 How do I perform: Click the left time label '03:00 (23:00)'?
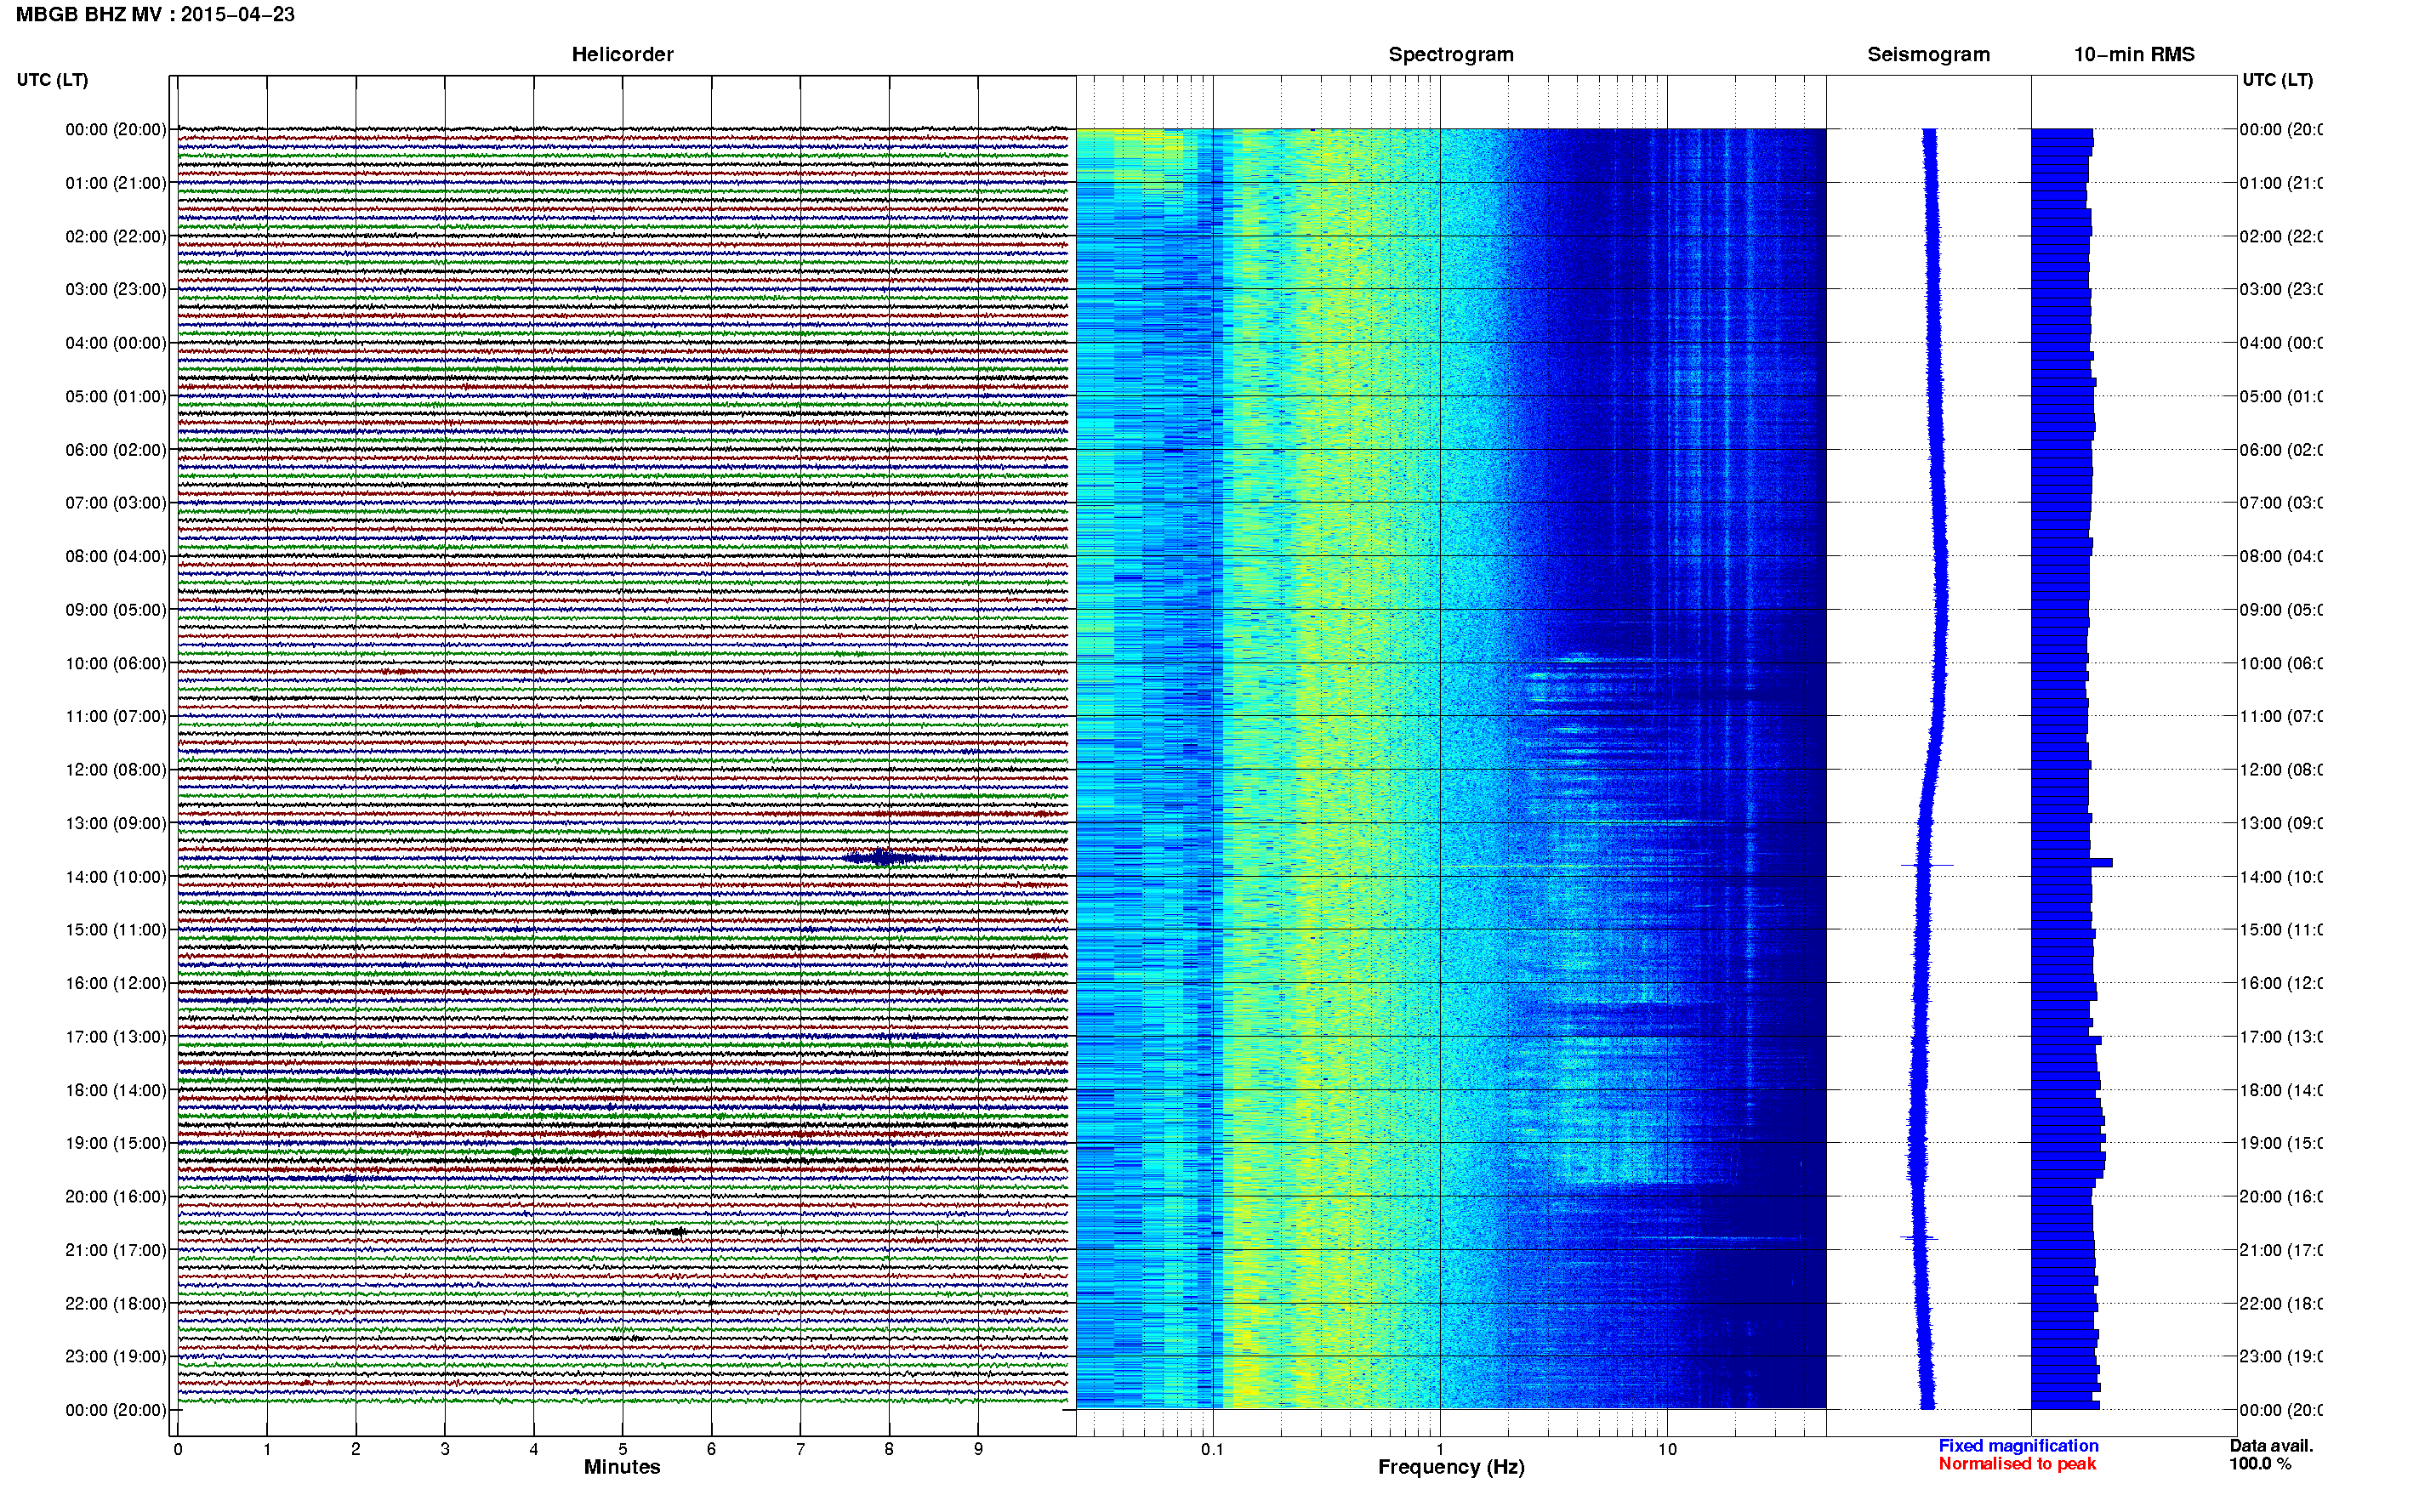(116, 289)
